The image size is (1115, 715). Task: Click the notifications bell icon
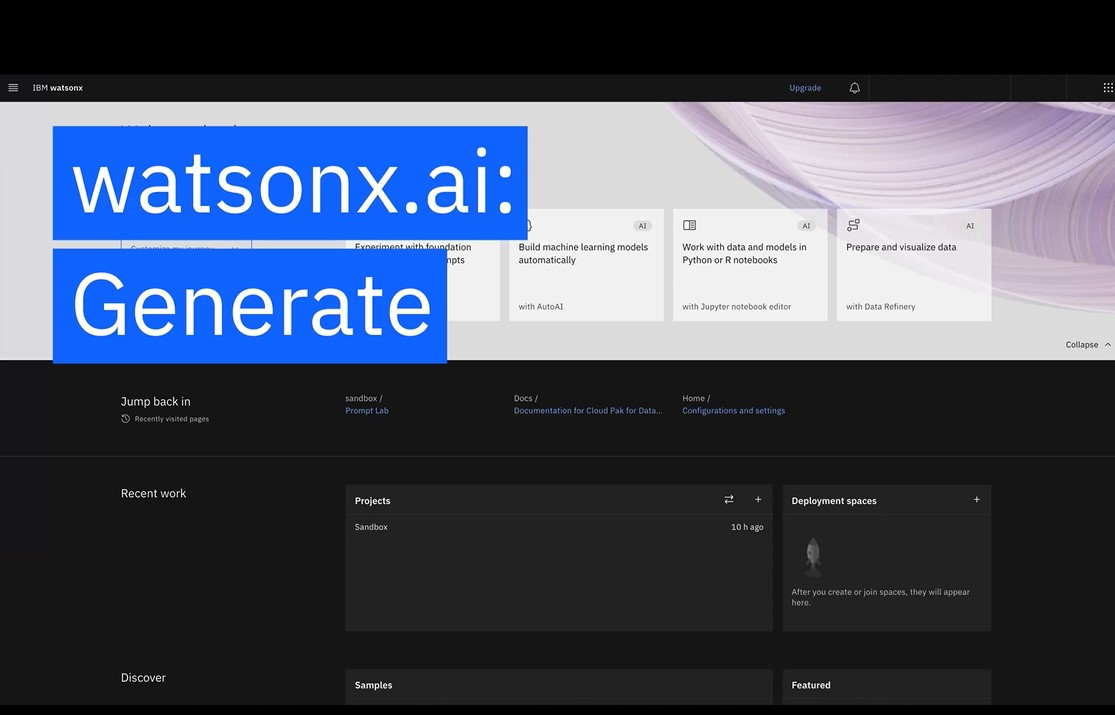(854, 88)
